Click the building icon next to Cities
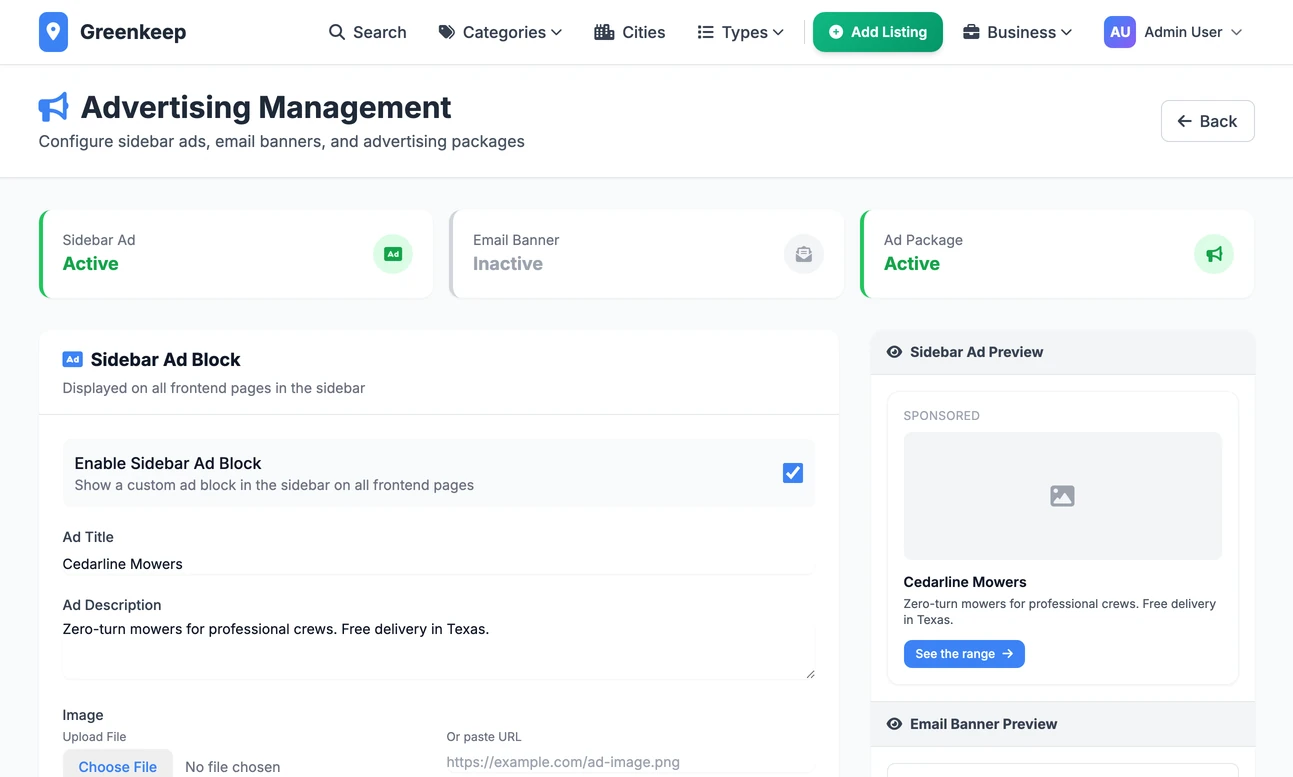The height and width of the screenshot is (777, 1293). tap(604, 32)
